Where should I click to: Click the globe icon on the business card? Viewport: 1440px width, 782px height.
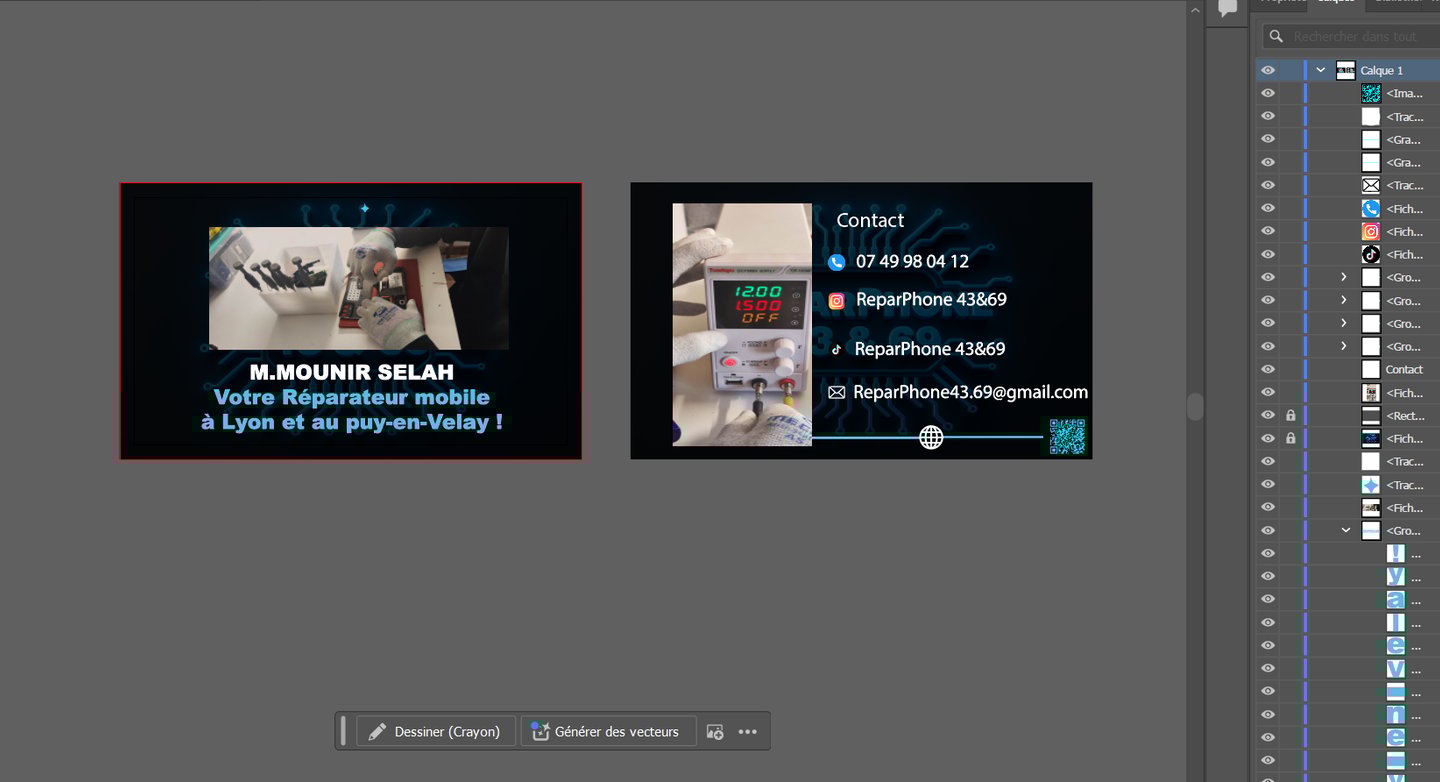click(x=931, y=437)
